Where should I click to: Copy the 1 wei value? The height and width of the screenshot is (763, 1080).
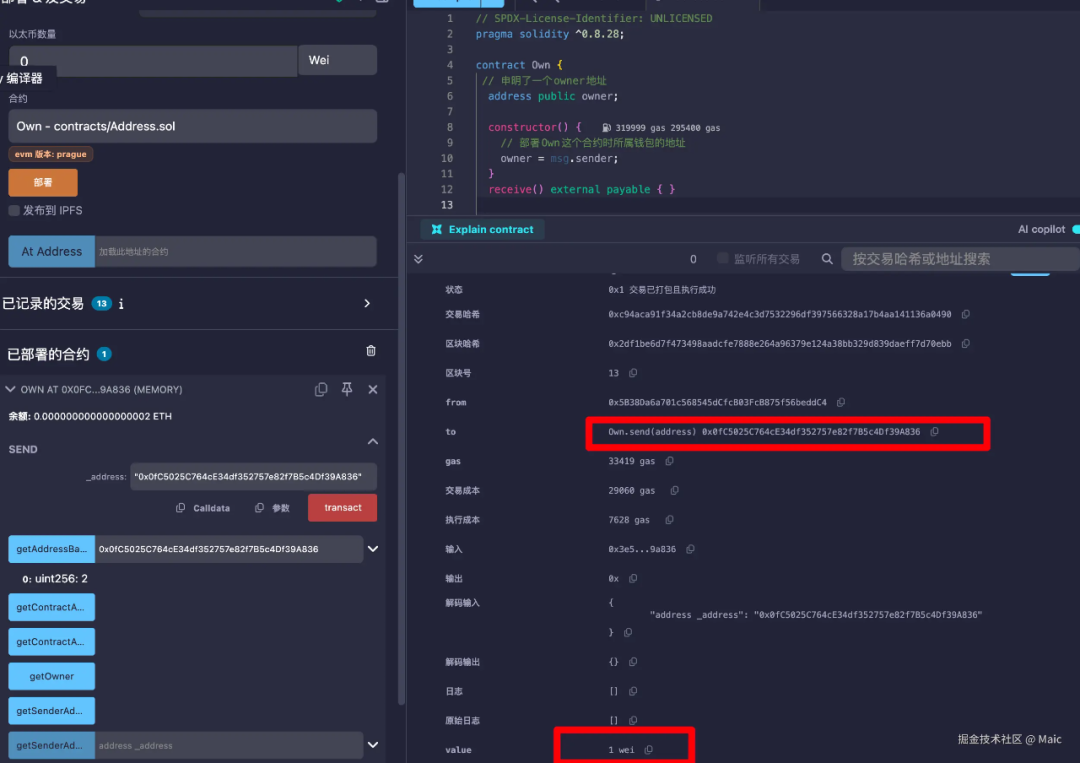pos(649,750)
